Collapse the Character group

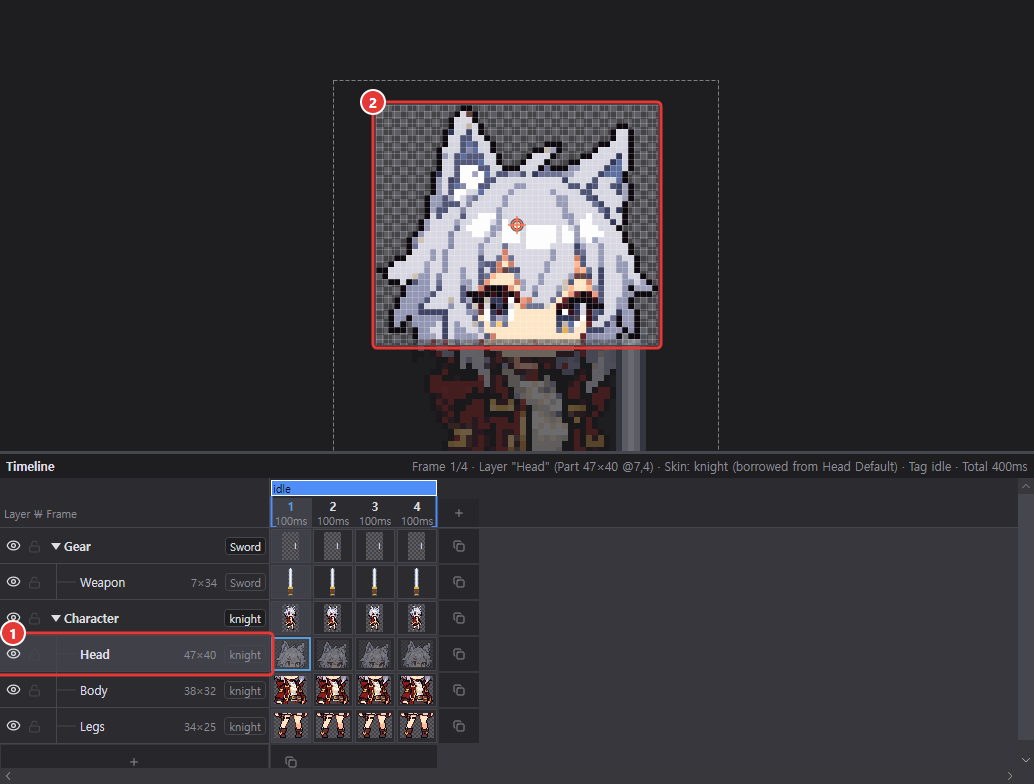tap(56, 618)
